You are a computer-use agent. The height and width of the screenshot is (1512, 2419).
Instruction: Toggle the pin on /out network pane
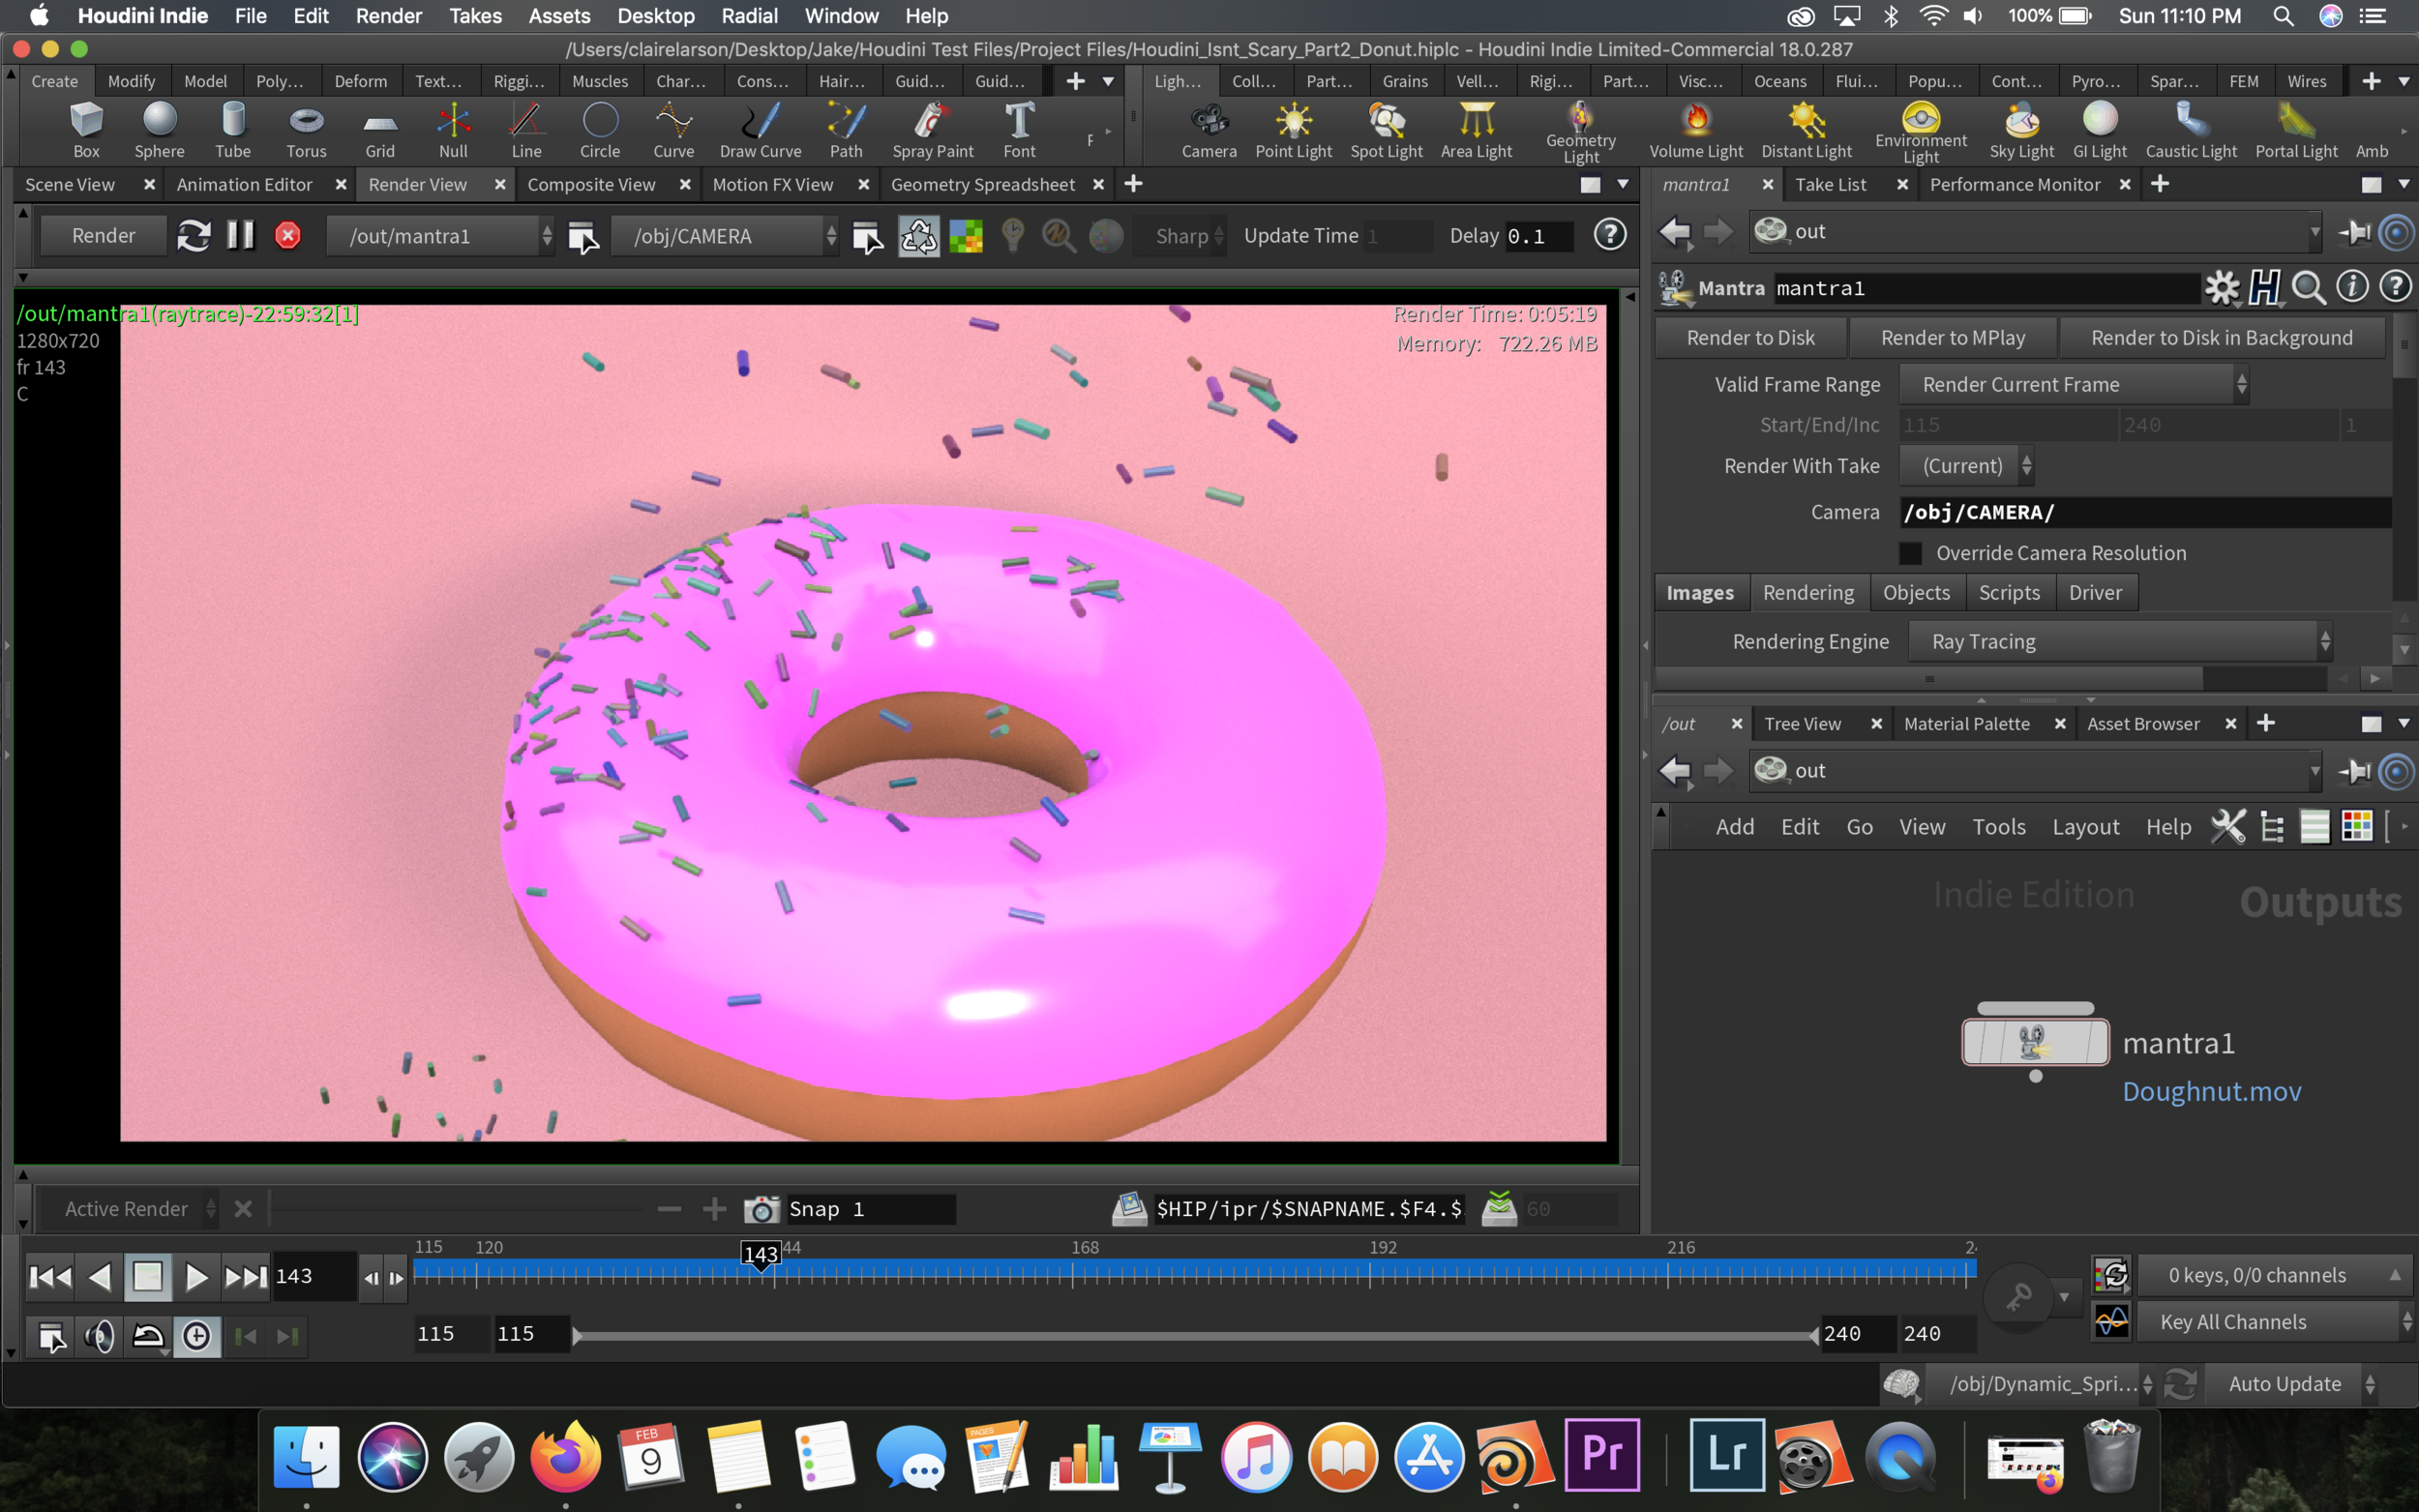(2354, 771)
